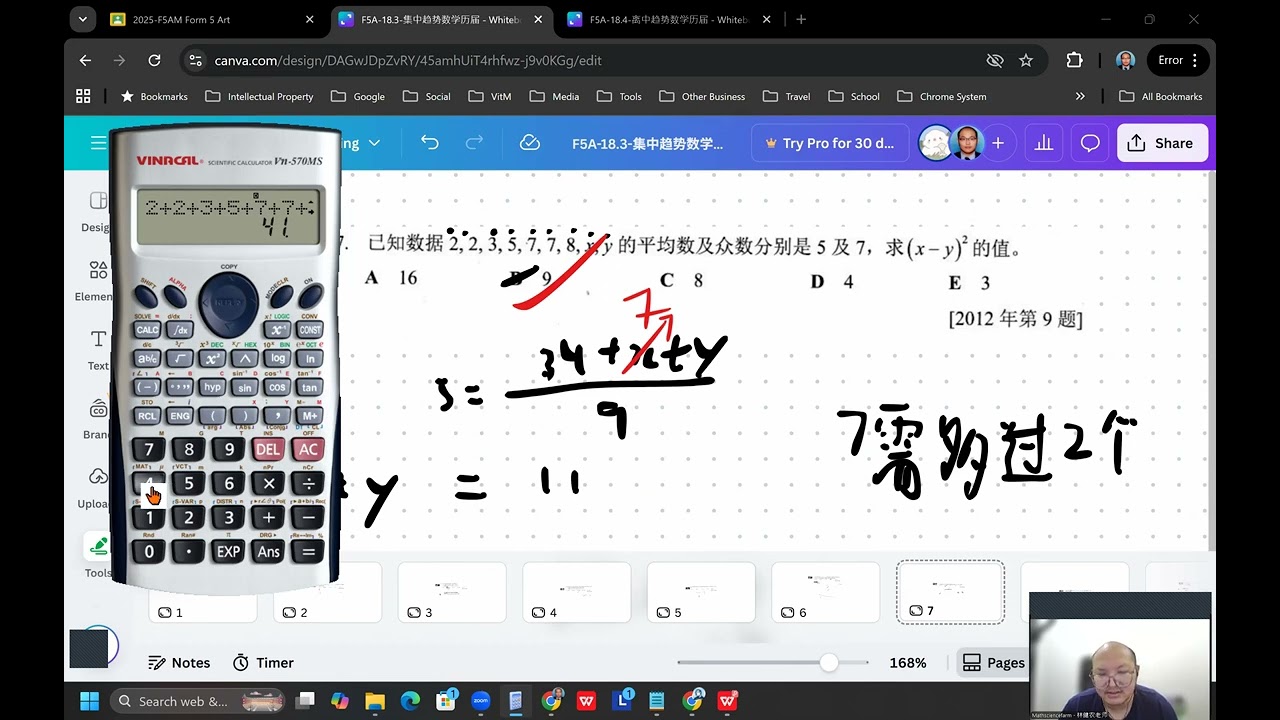Image resolution: width=1280 pixels, height=720 pixels.
Task: Open the comments speech bubble icon
Action: pos(1090,143)
